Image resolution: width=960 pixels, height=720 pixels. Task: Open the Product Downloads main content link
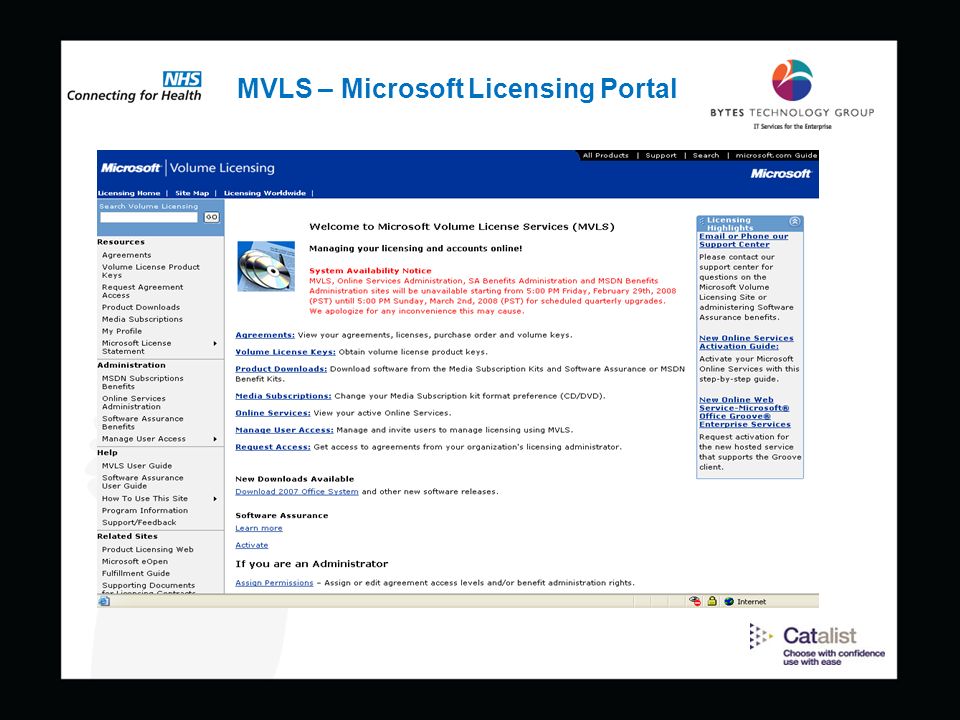pos(281,369)
